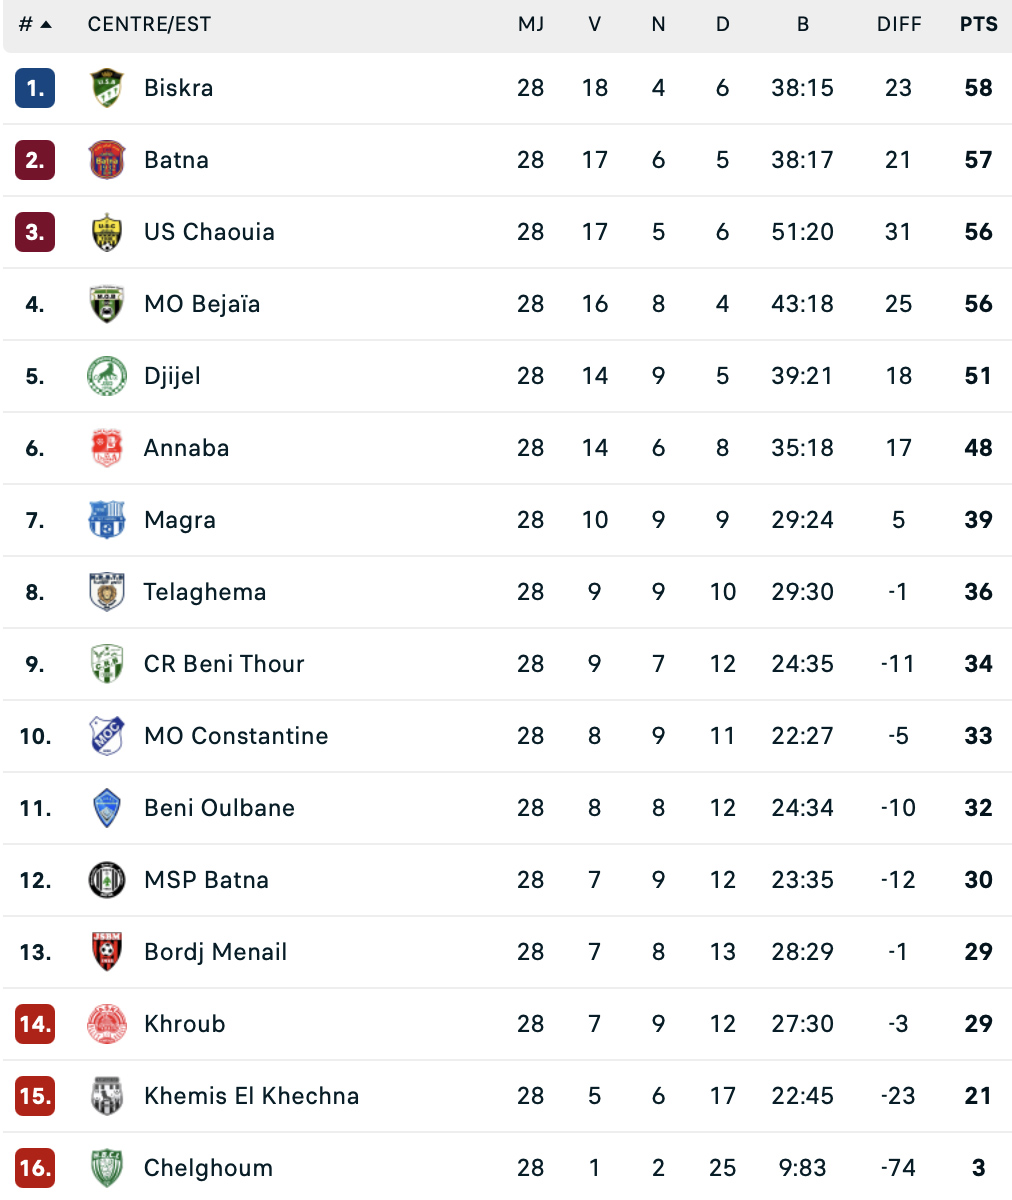Open the MO Constantine team link
The width and height of the screenshot is (1012, 1200).
tap(236, 736)
